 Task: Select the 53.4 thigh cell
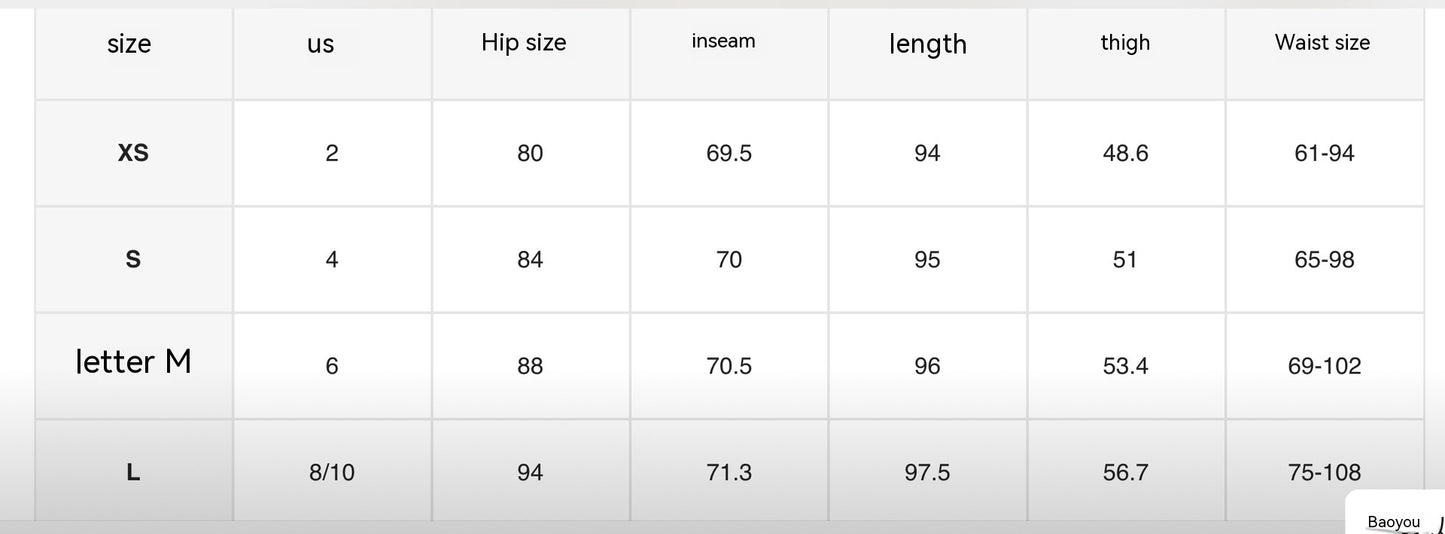1125,366
